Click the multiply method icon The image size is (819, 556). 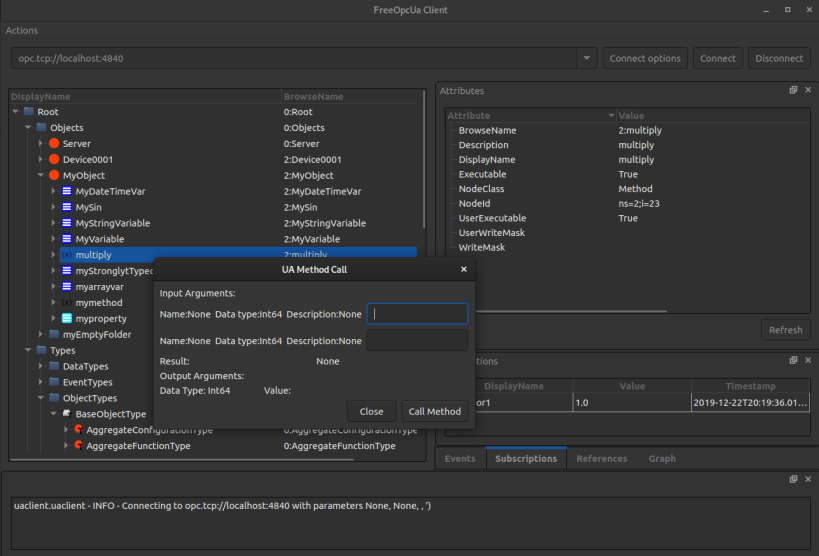(67, 255)
